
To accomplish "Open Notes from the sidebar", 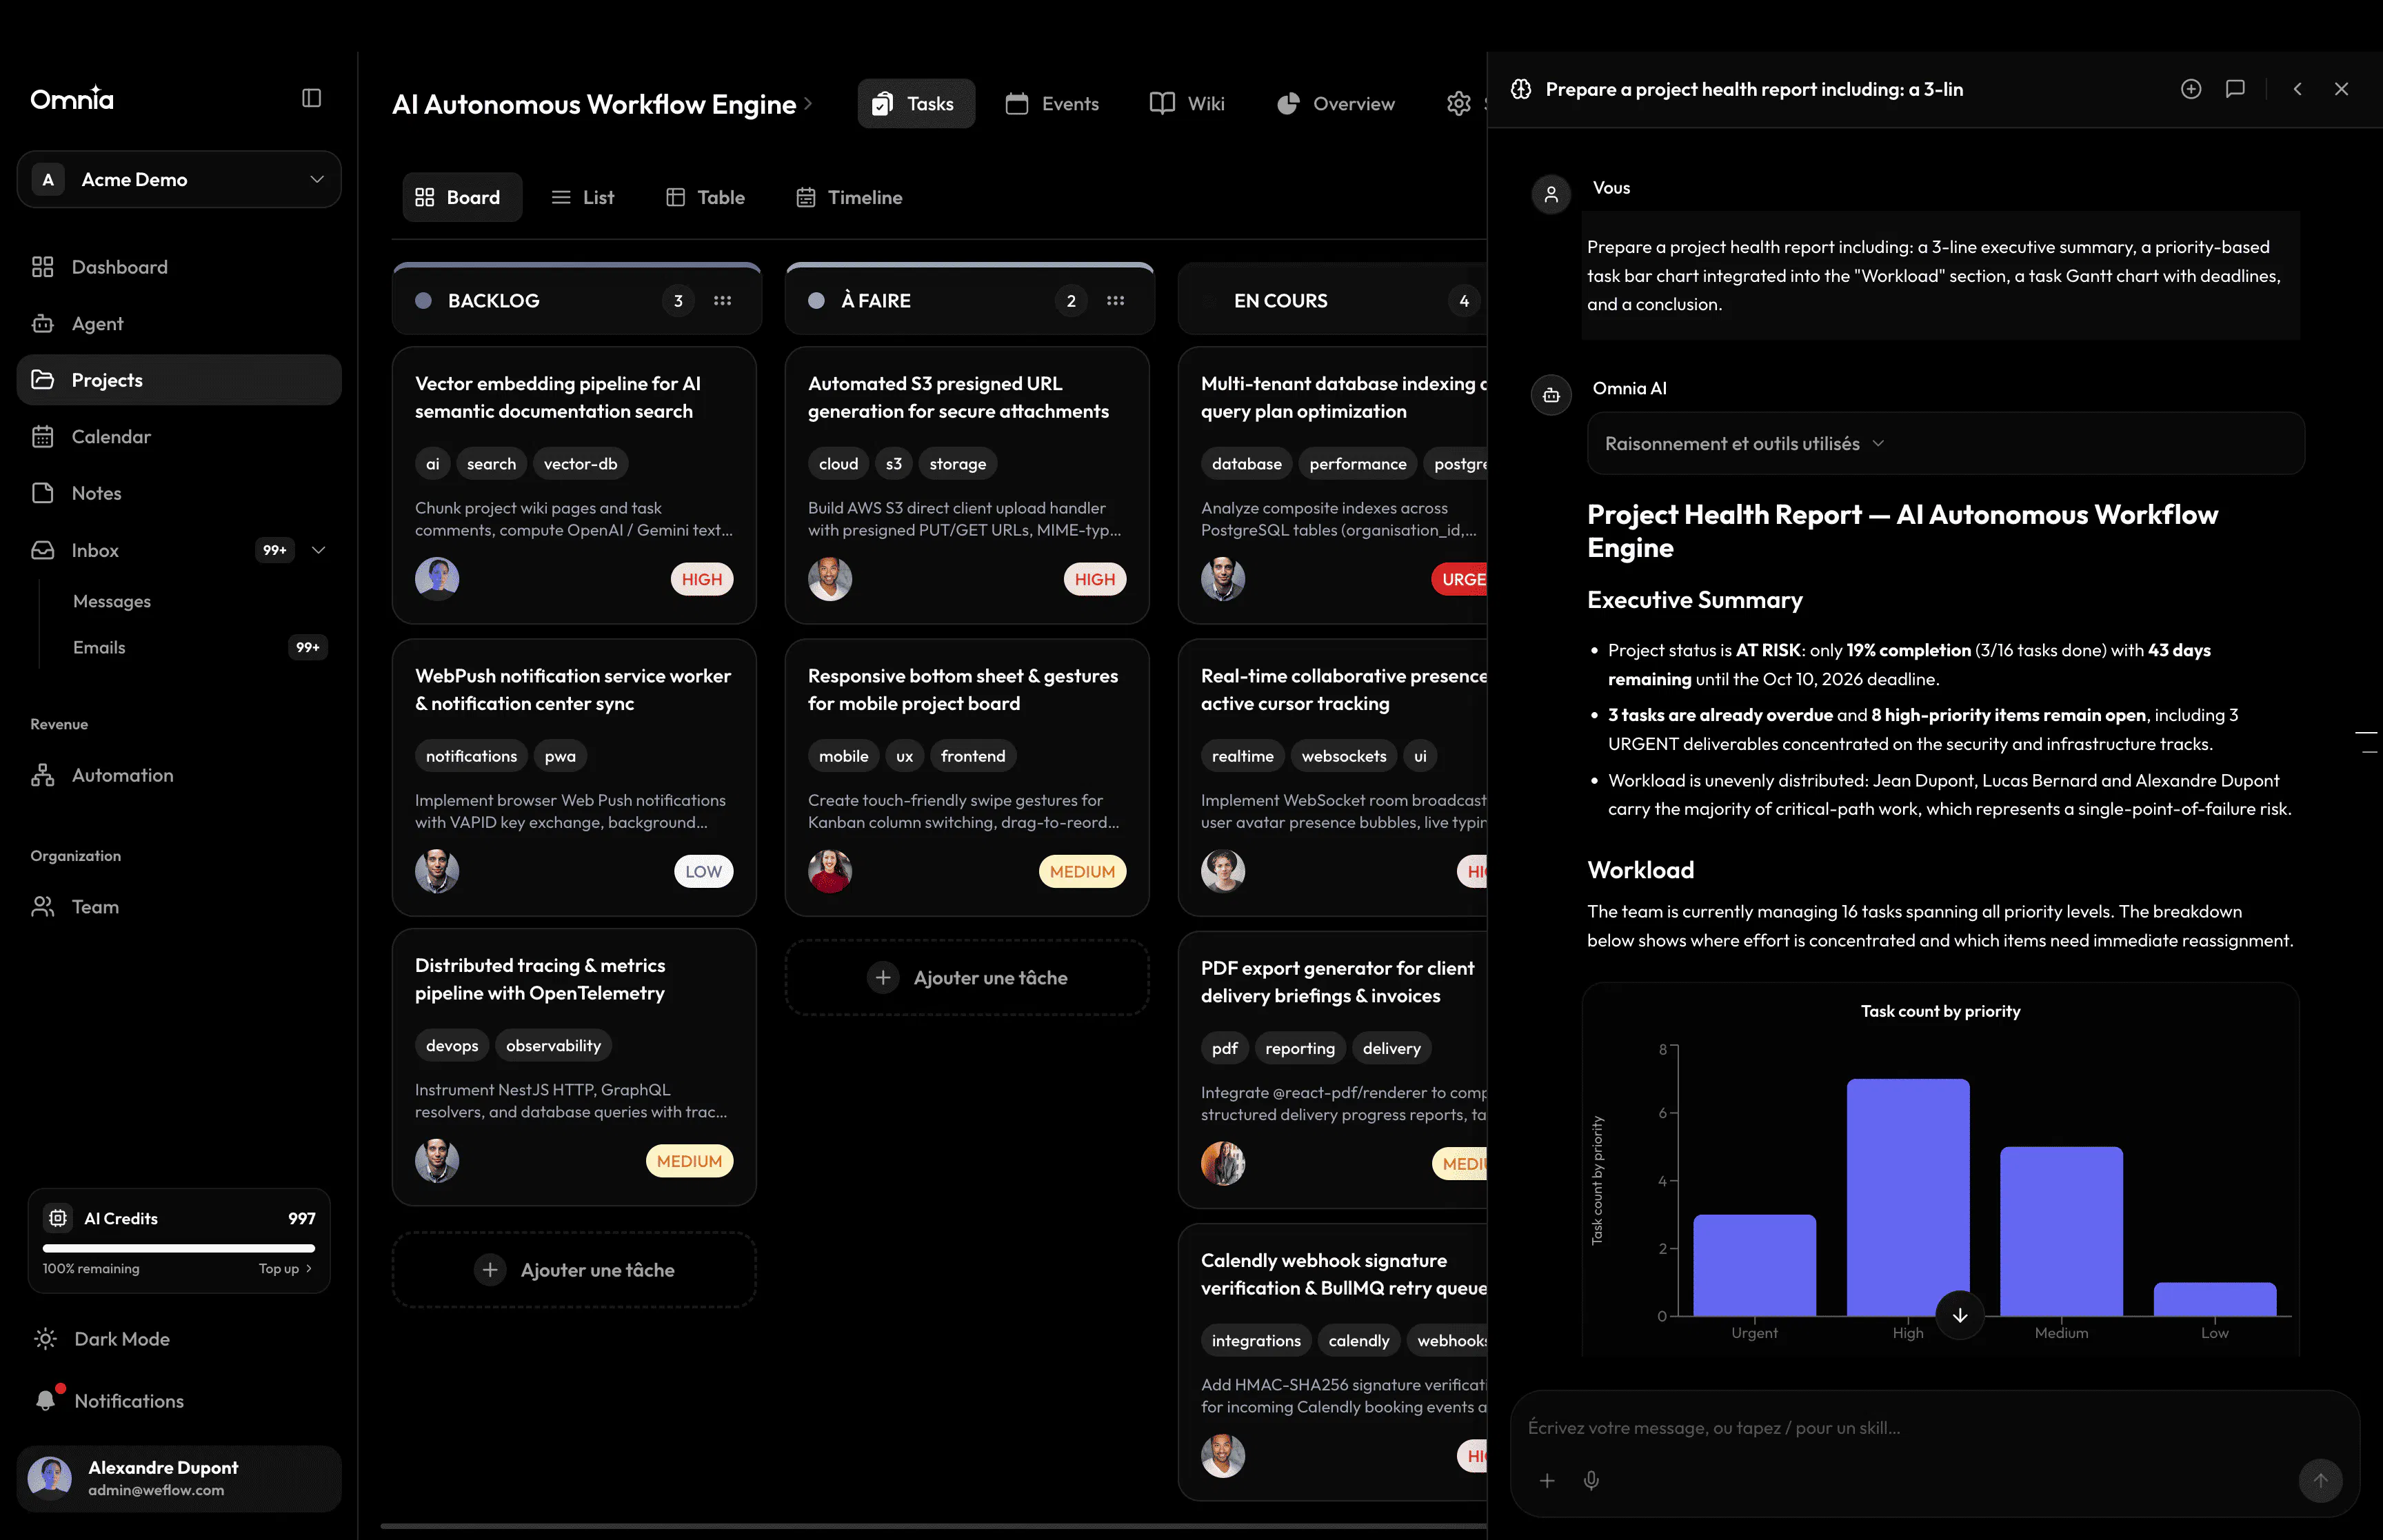I will coord(179,493).
